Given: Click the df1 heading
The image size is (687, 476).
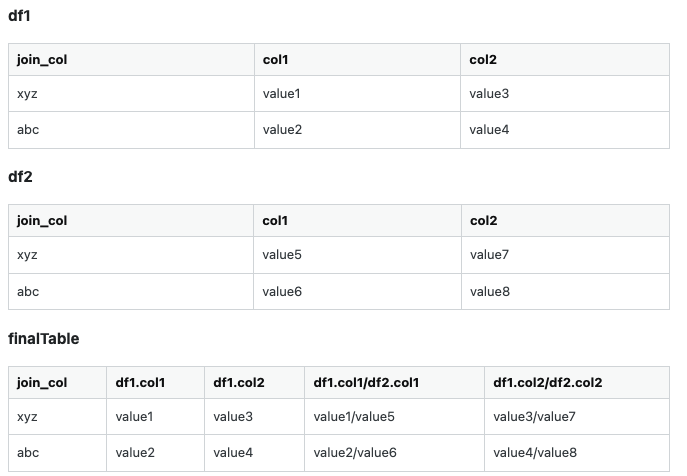Looking at the screenshot, I should [19, 16].
